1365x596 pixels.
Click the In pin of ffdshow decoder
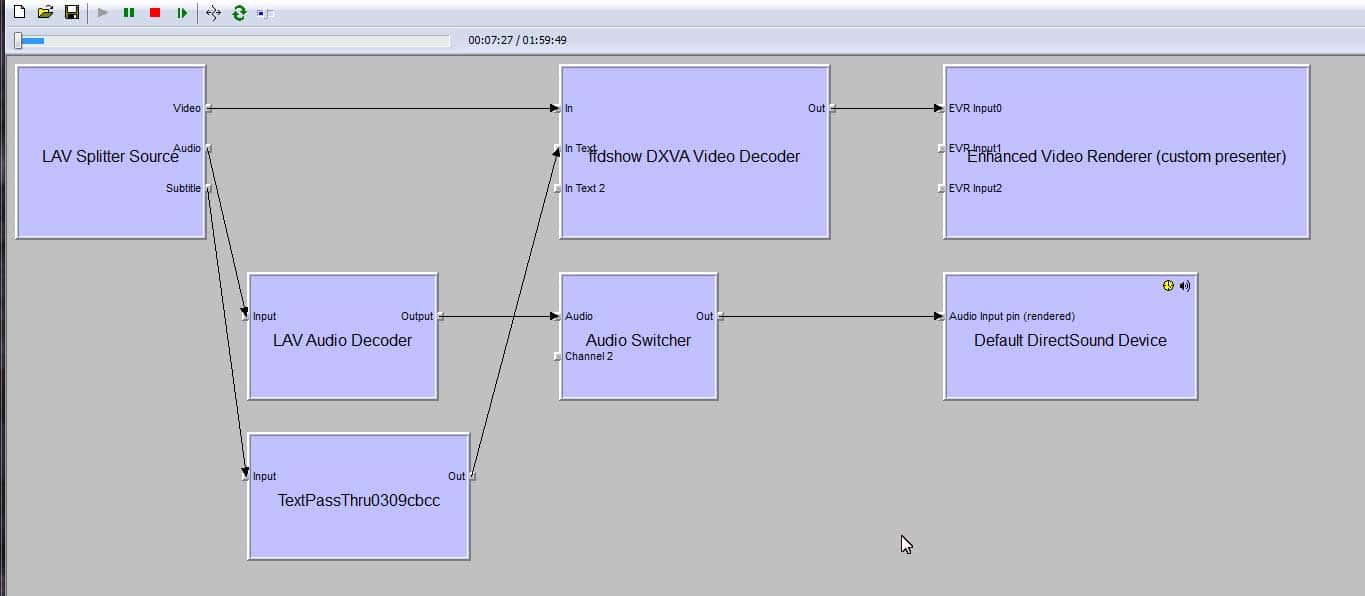click(558, 108)
